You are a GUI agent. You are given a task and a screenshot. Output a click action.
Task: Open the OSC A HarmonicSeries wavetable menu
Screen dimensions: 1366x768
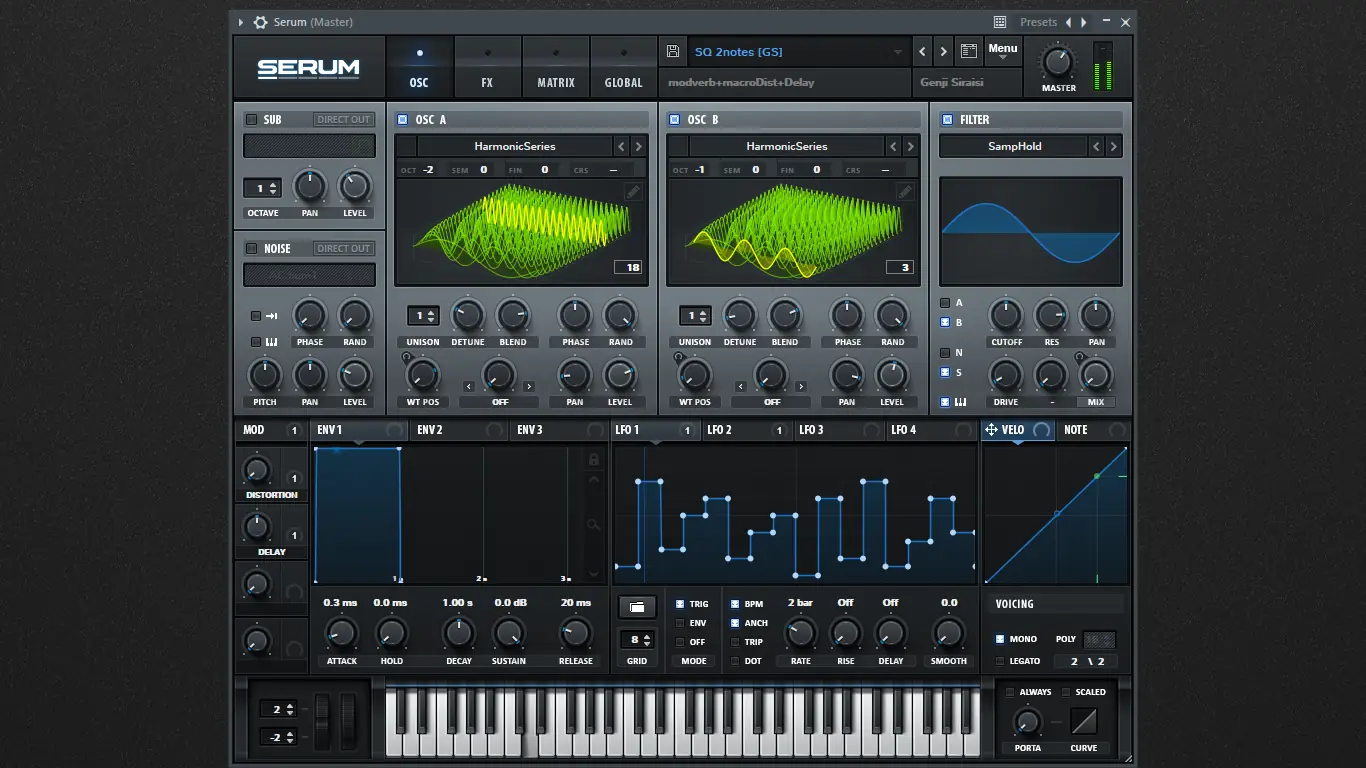click(x=515, y=146)
